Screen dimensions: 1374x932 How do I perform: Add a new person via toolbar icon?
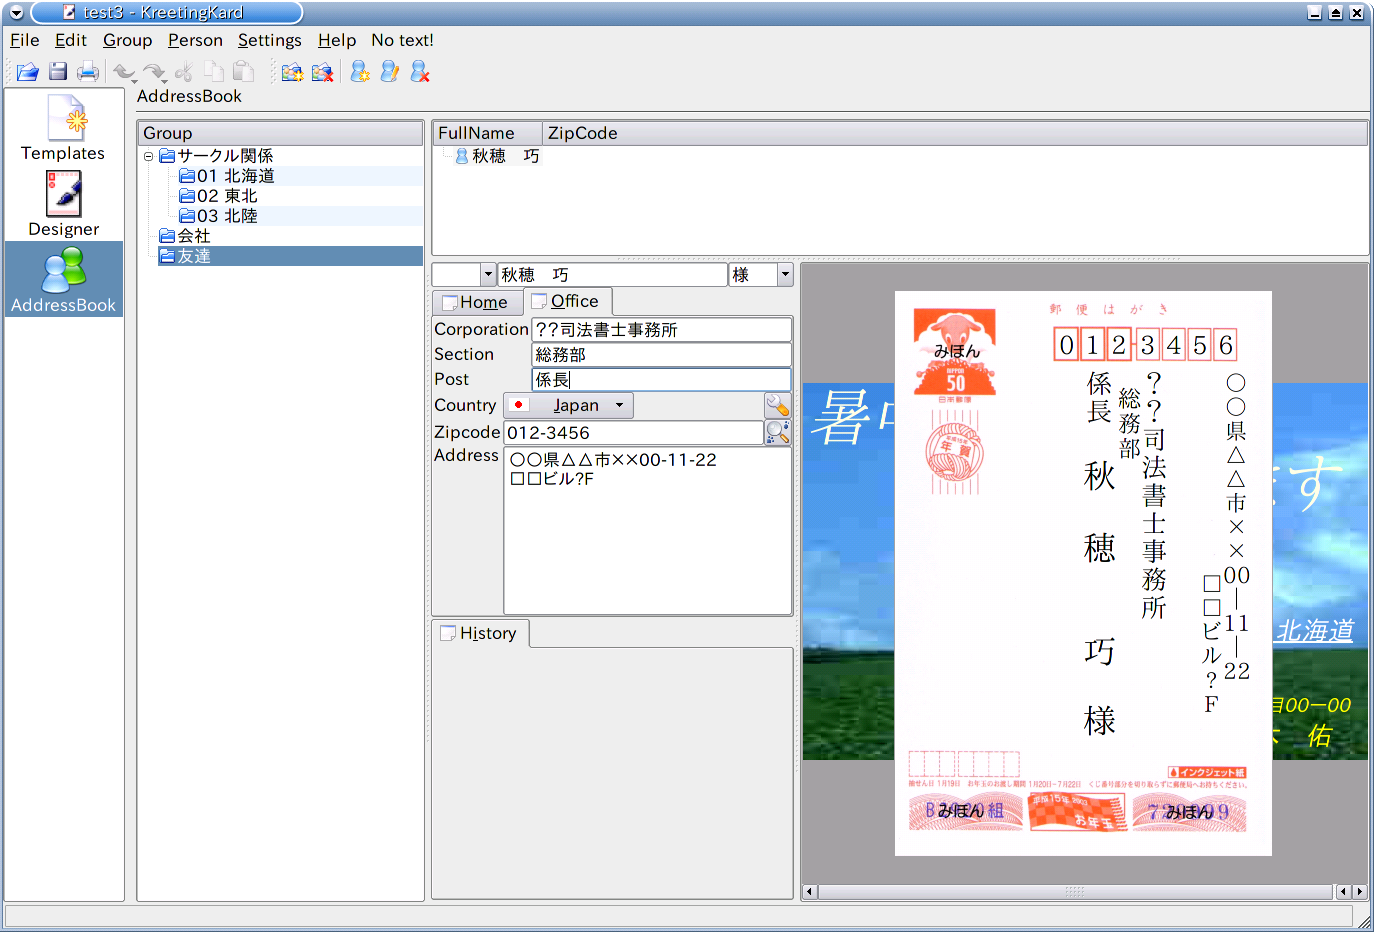click(360, 72)
